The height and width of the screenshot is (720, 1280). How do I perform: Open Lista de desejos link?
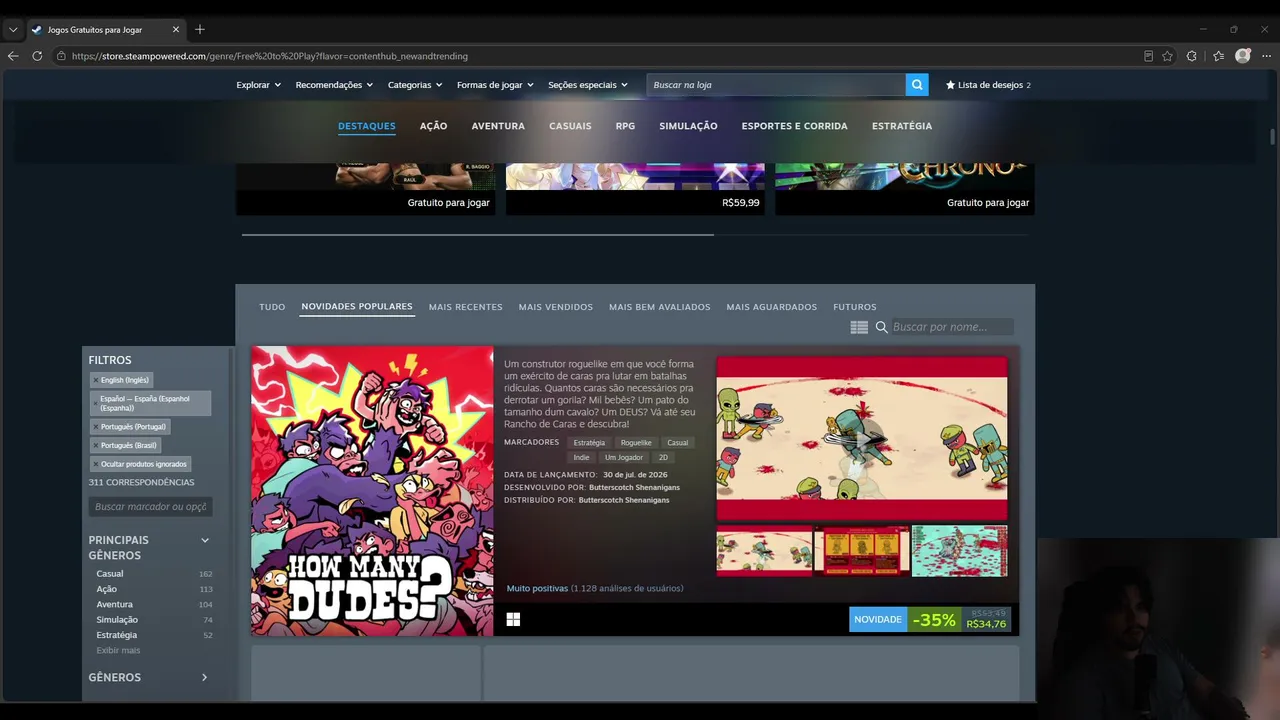coord(988,85)
